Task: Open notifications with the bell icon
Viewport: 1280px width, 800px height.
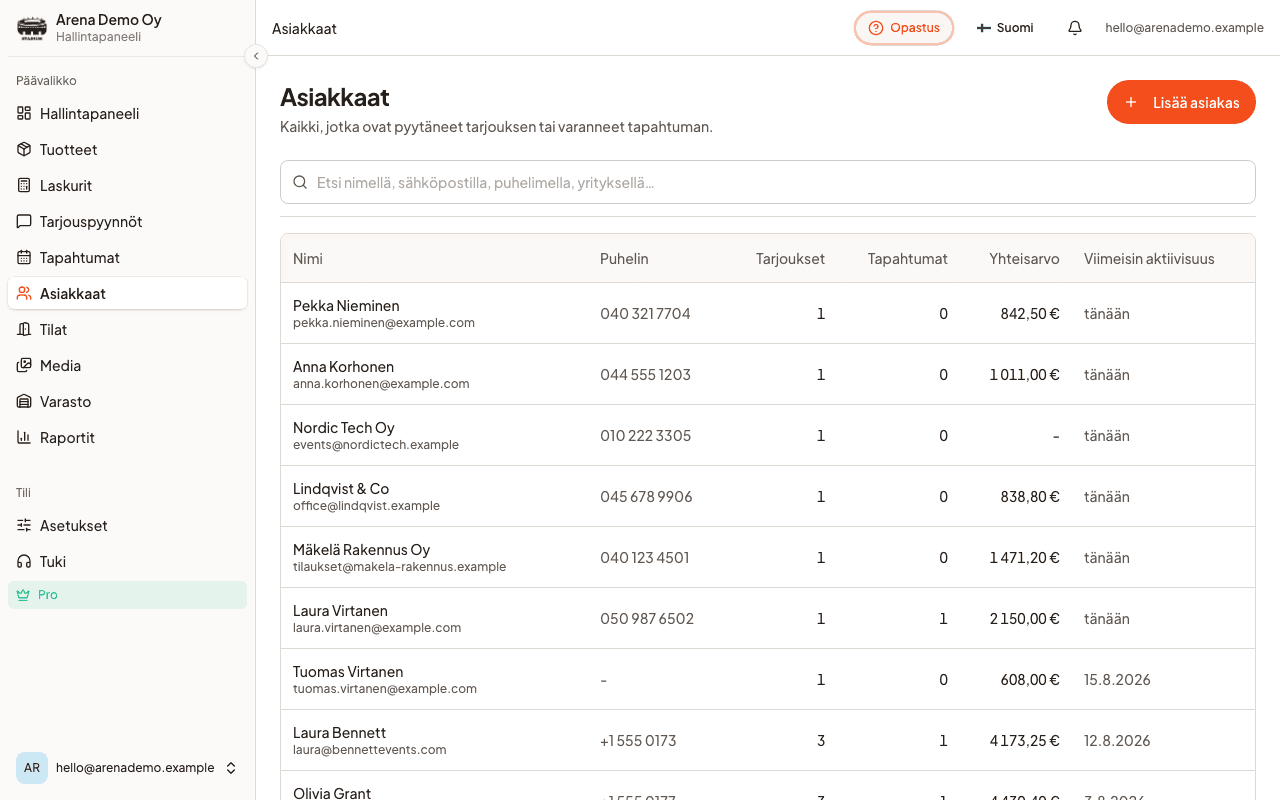Action: [x=1075, y=28]
